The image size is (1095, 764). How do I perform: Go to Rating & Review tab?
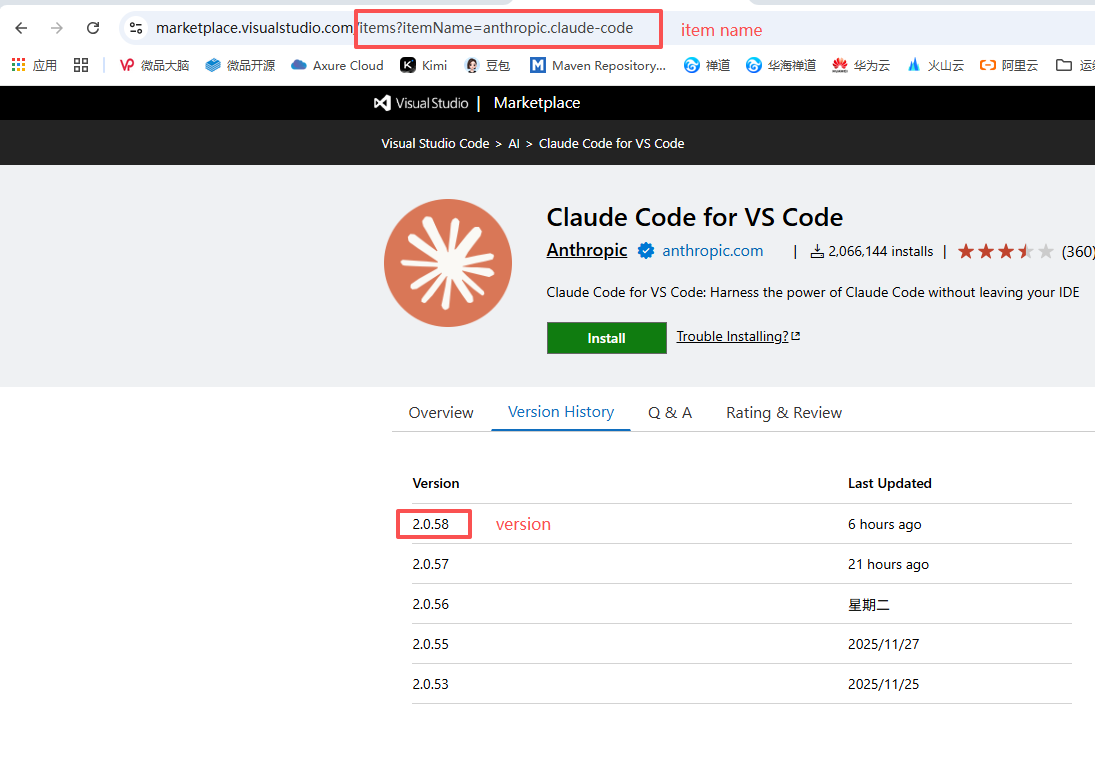783,412
